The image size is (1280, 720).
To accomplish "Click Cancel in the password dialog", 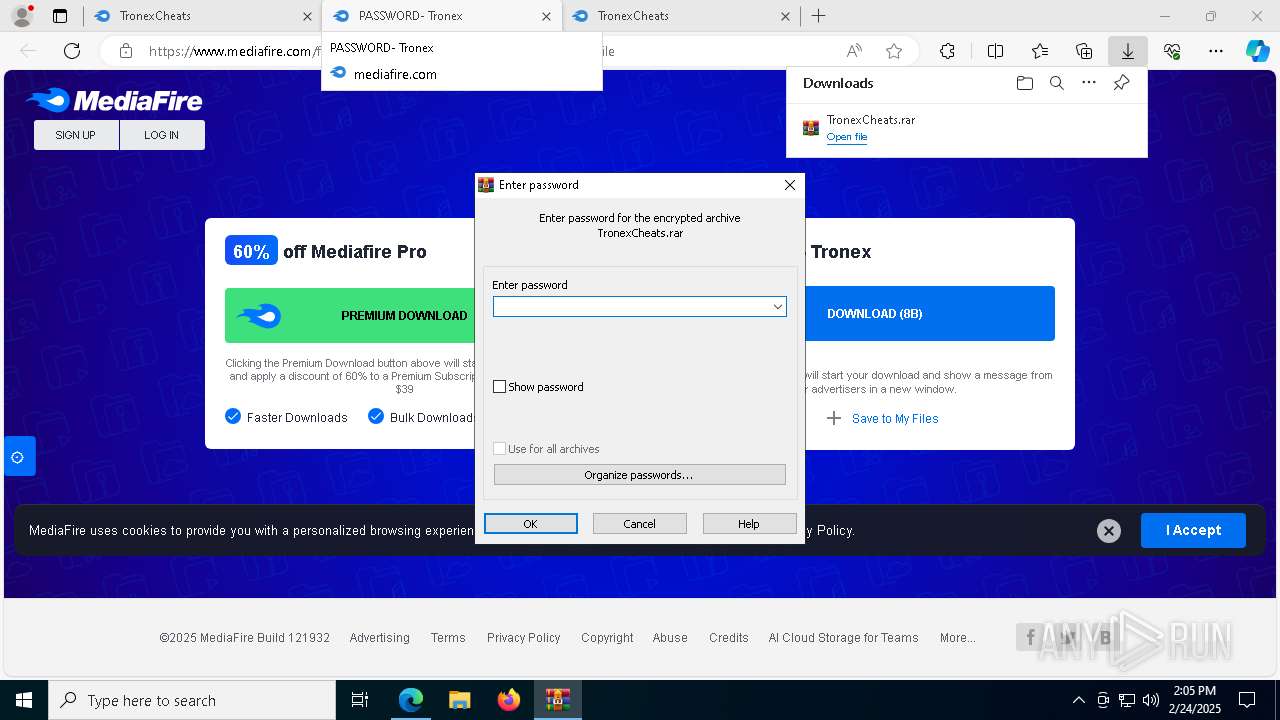I will pyautogui.click(x=639, y=524).
